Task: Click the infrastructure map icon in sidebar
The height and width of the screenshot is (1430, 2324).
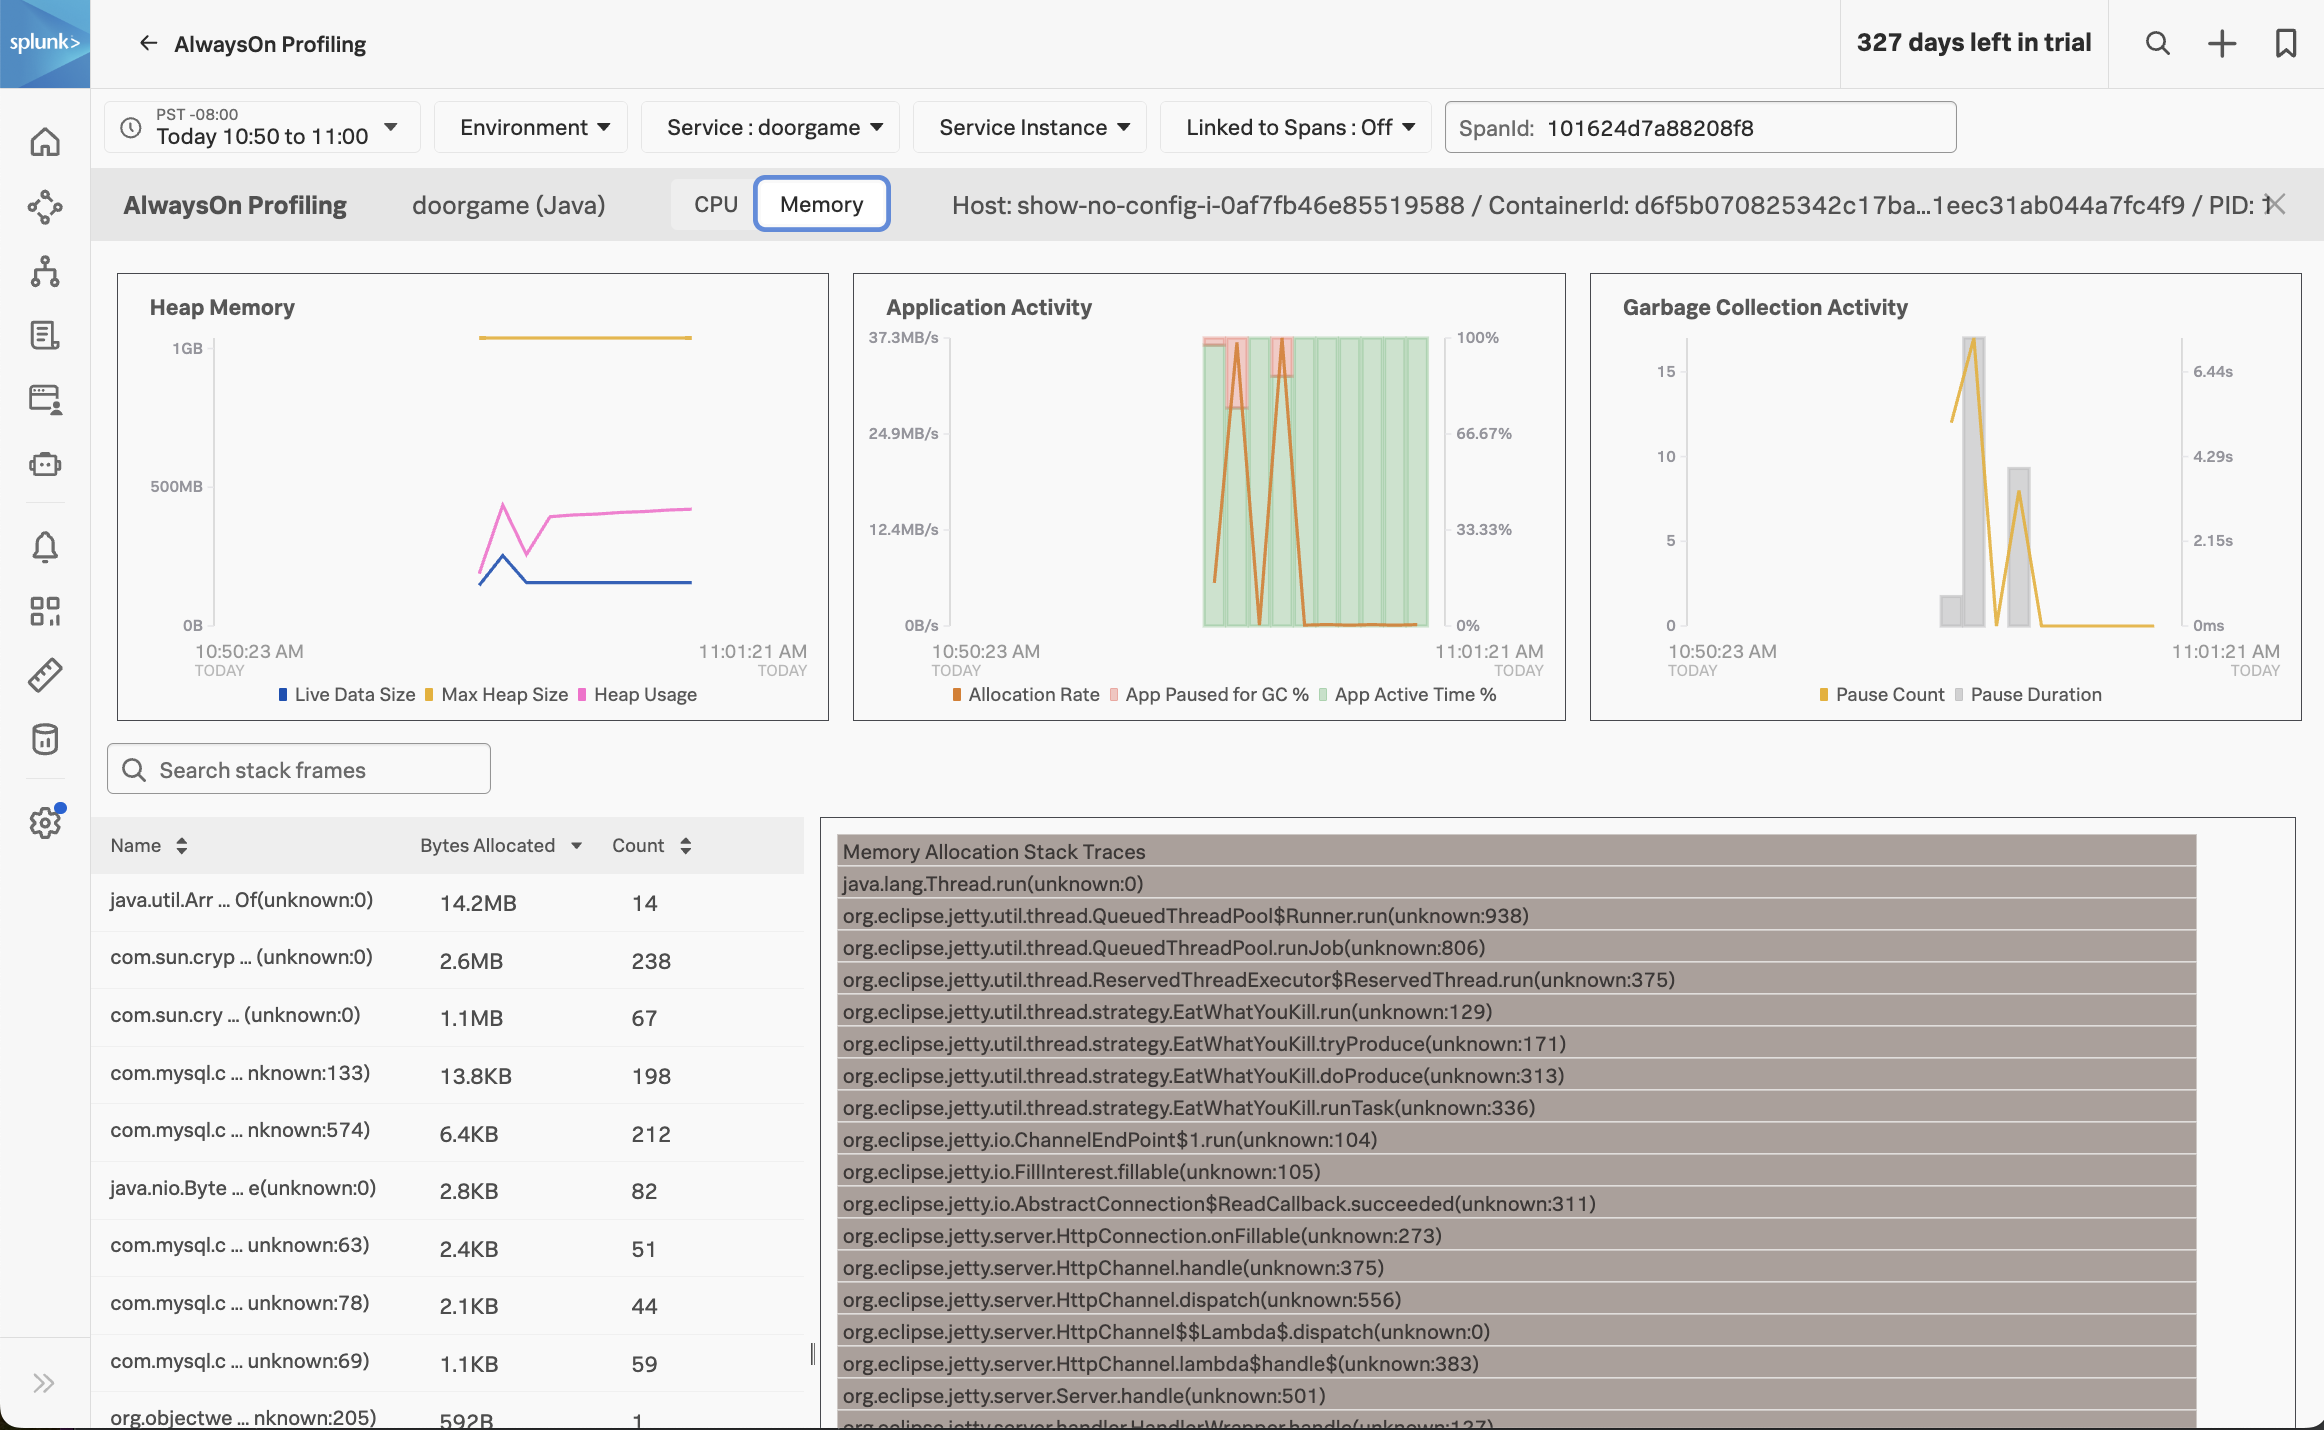Action: coord(45,271)
